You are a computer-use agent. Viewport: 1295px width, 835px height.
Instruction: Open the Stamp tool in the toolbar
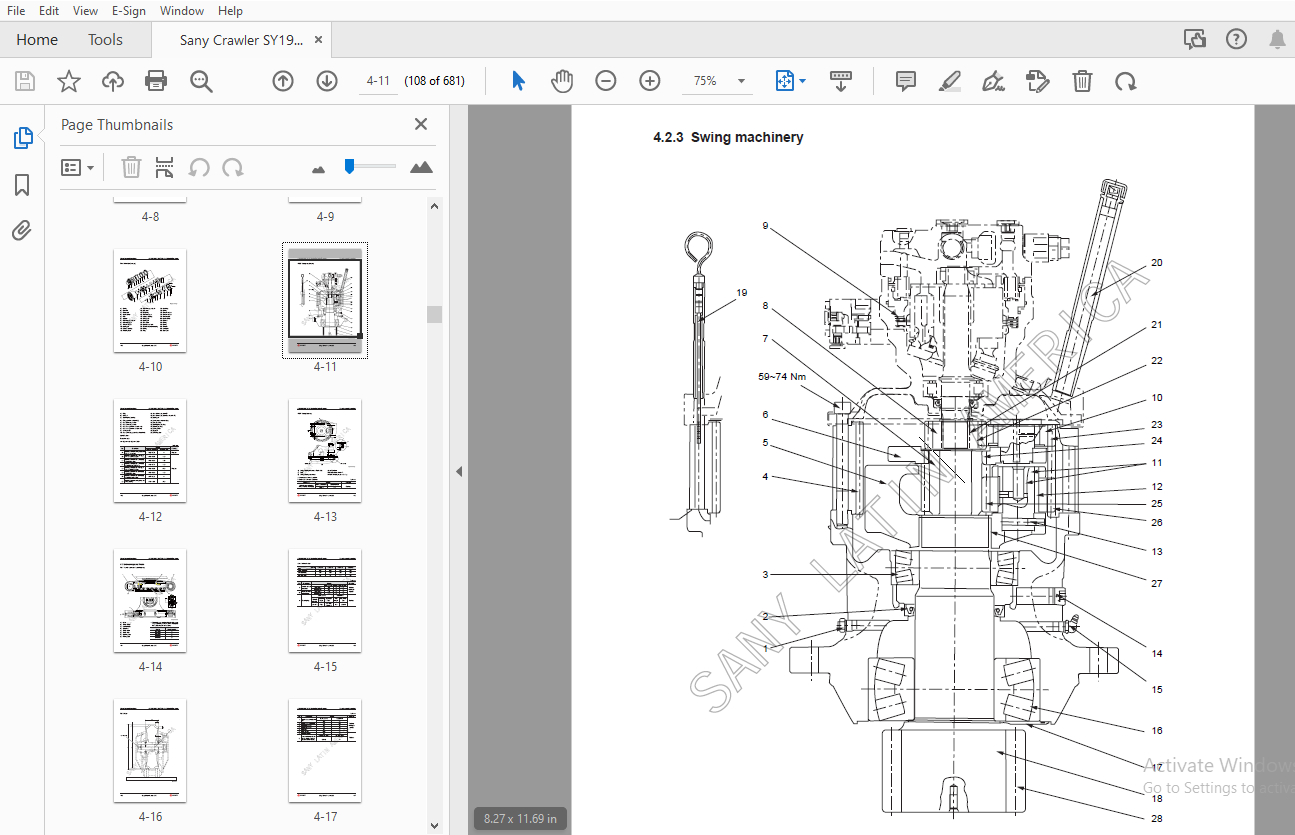(1038, 81)
